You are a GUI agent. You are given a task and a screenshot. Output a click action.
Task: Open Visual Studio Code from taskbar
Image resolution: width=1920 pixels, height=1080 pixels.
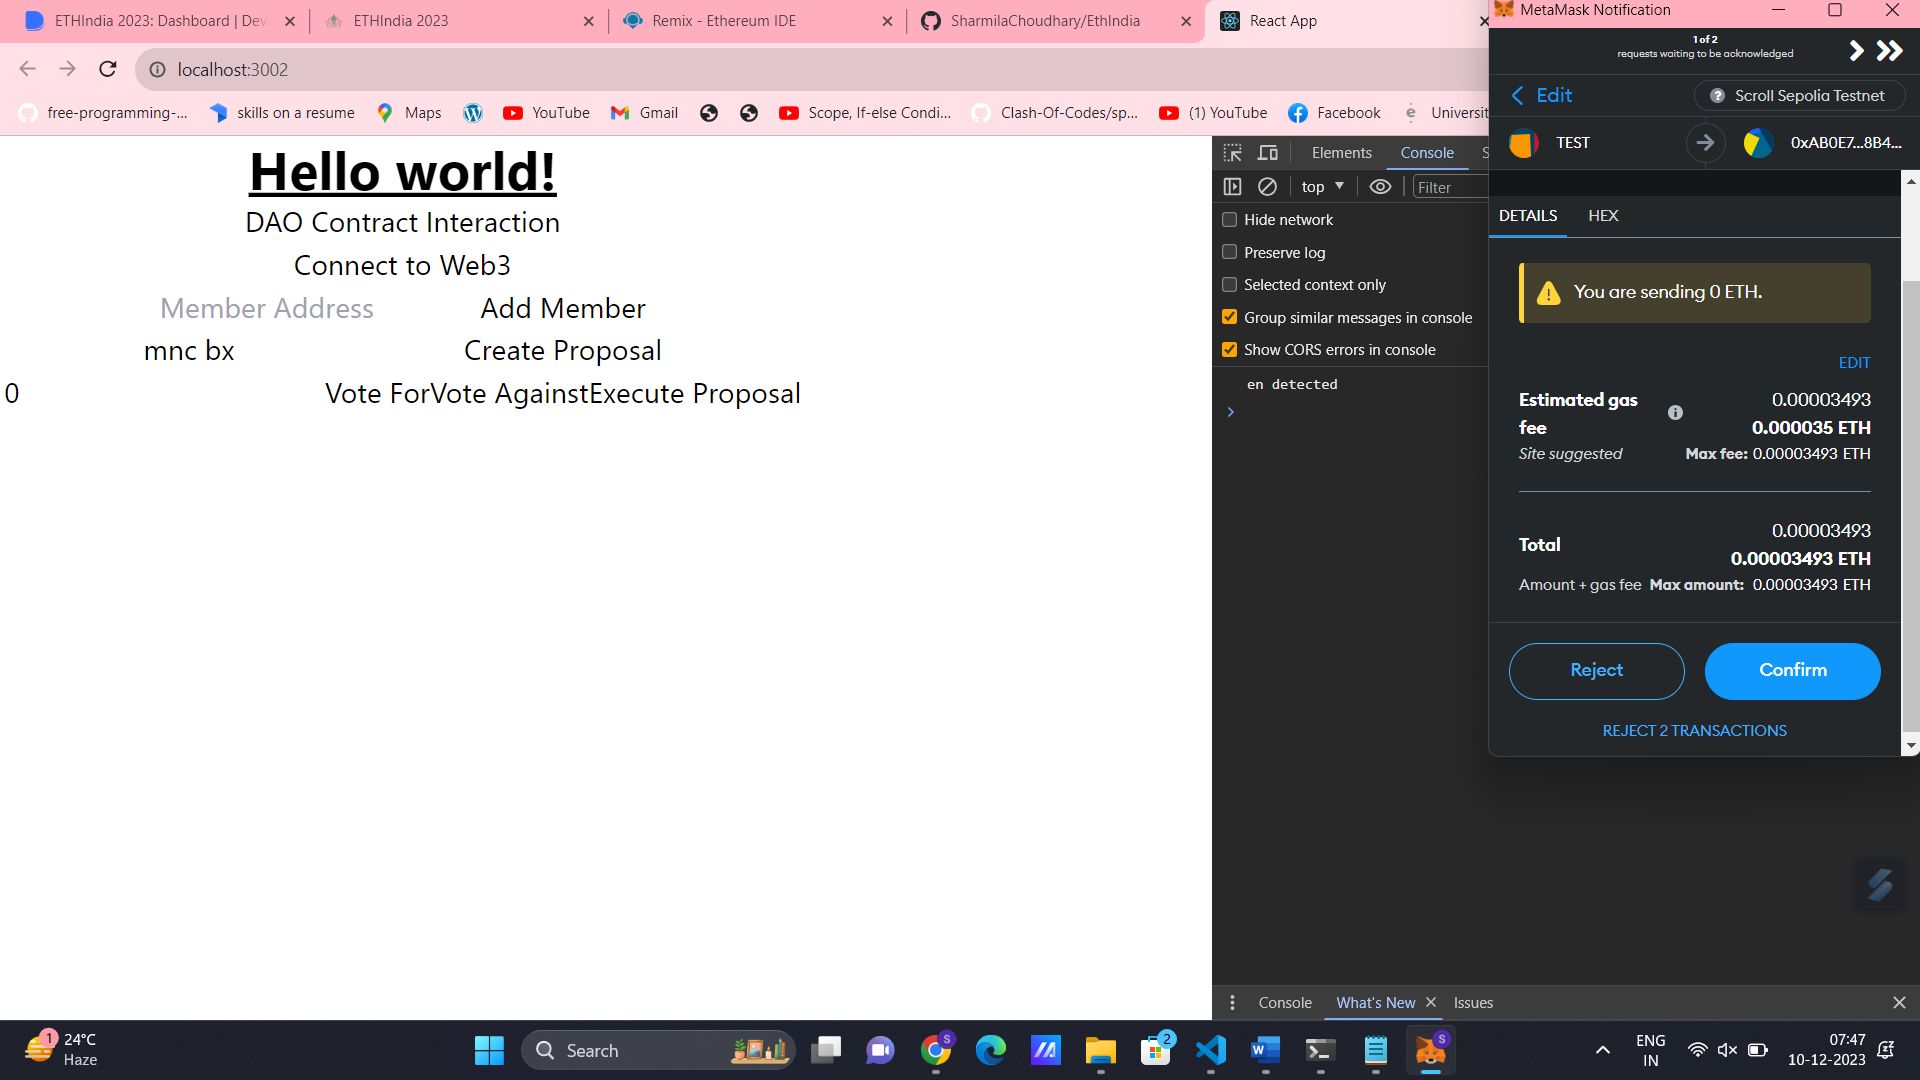point(1211,1050)
